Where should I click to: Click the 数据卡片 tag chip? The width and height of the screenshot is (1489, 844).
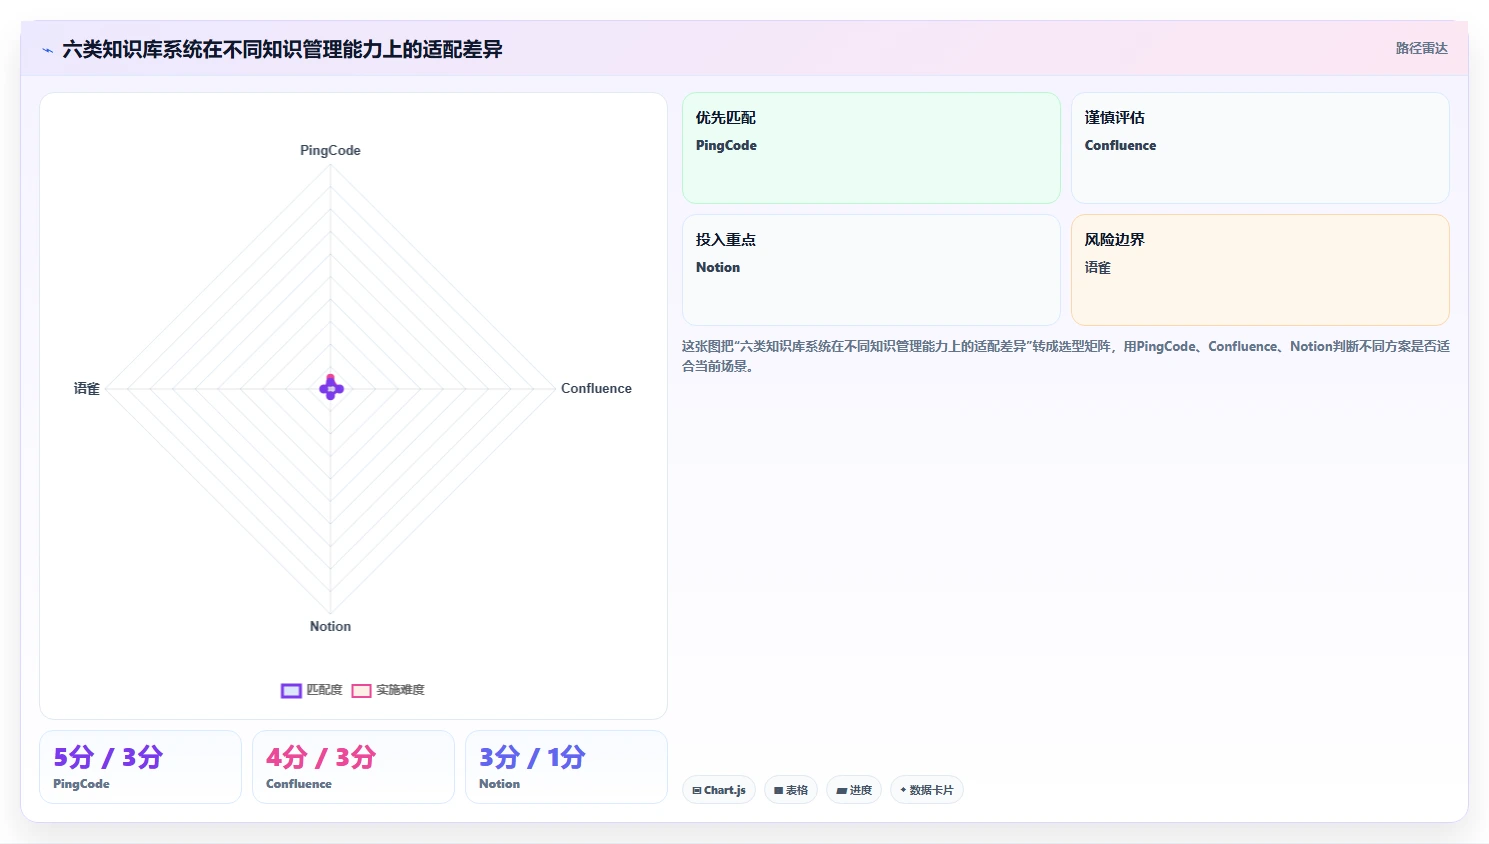pyautogui.click(x=927, y=790)
